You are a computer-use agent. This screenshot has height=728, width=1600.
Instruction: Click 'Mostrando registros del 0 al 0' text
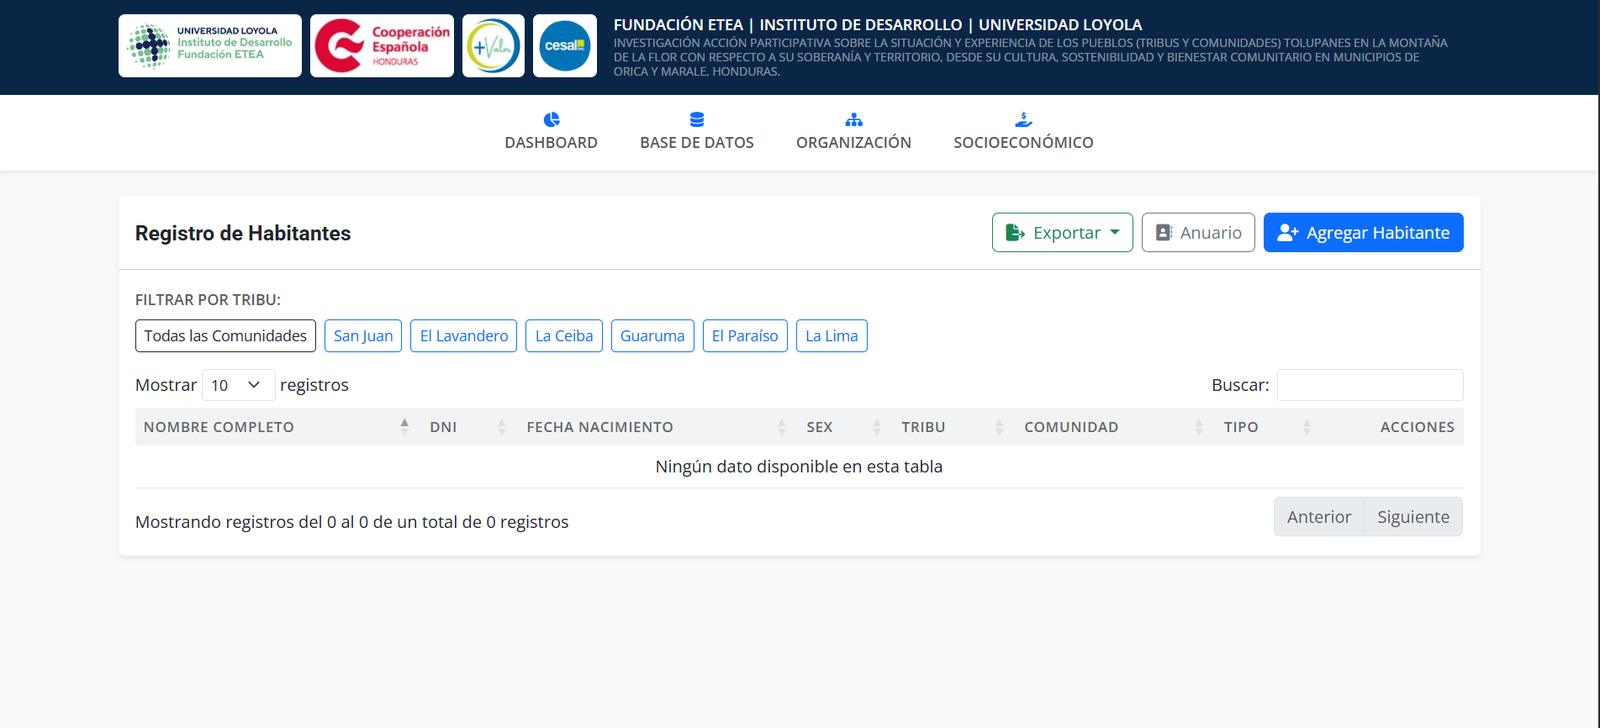tap(251, 522)
